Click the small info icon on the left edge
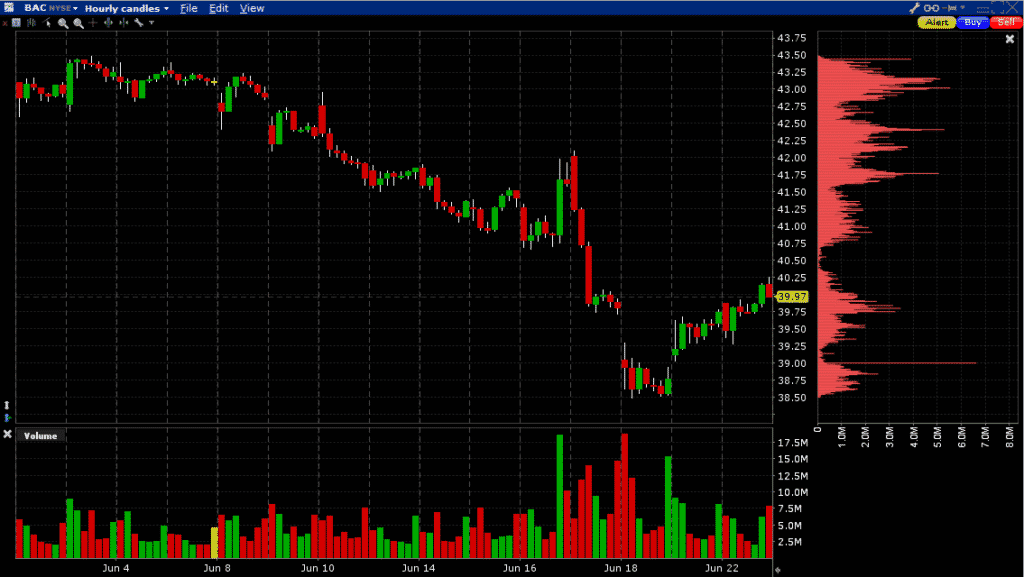Screen dimensions: 1024x577 (x=6, y=404)
